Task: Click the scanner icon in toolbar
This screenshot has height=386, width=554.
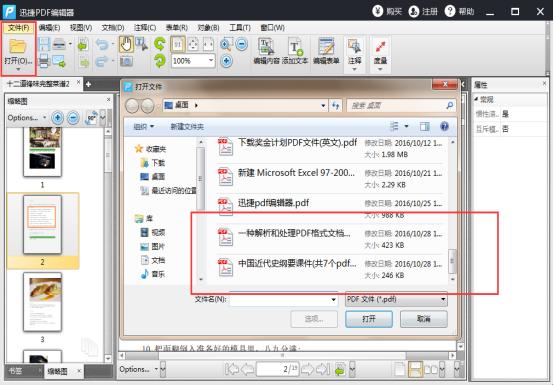Action: coord(59,44)
